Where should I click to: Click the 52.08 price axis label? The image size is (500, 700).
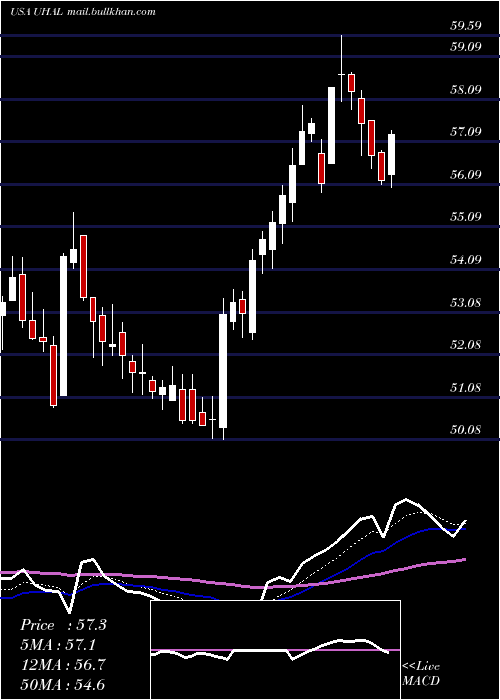[x=466, y=345]
